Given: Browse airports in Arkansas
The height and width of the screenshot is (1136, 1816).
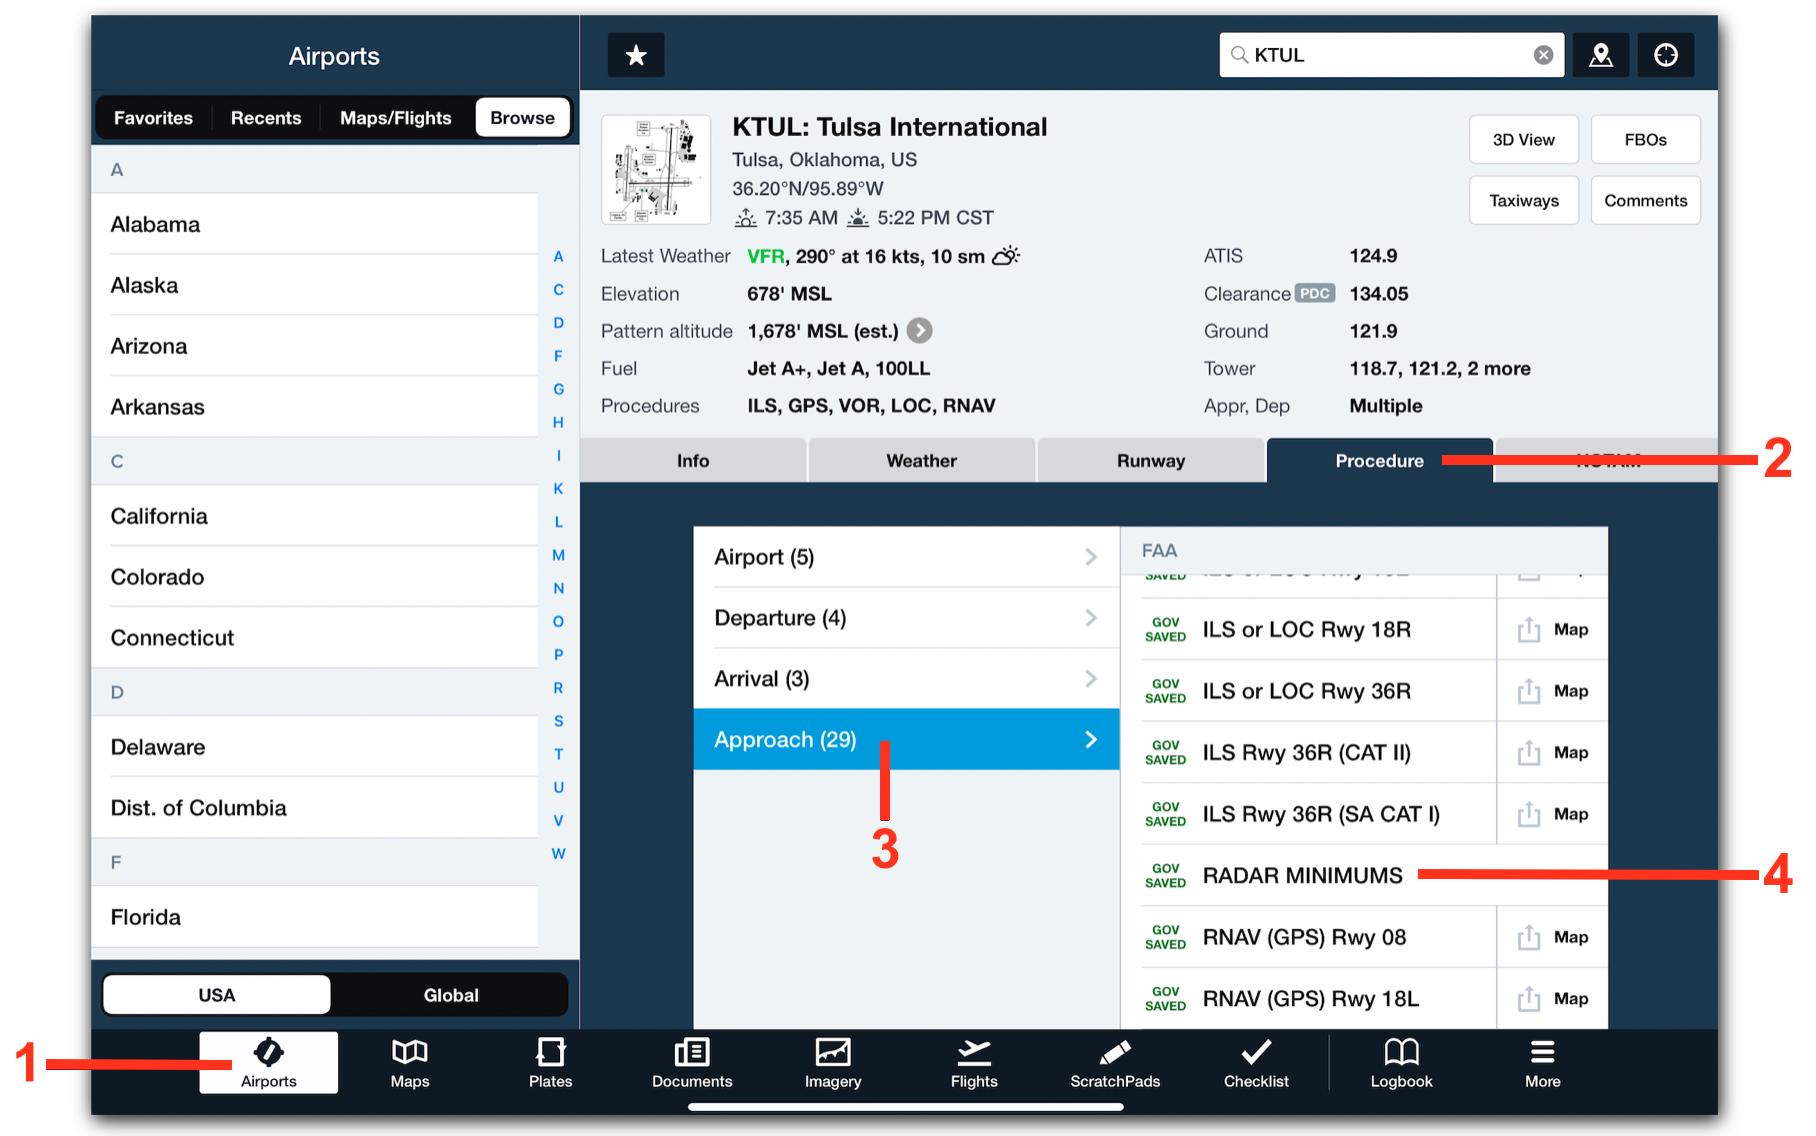Looking at the screenshot, I should click(x=315, y=407).
